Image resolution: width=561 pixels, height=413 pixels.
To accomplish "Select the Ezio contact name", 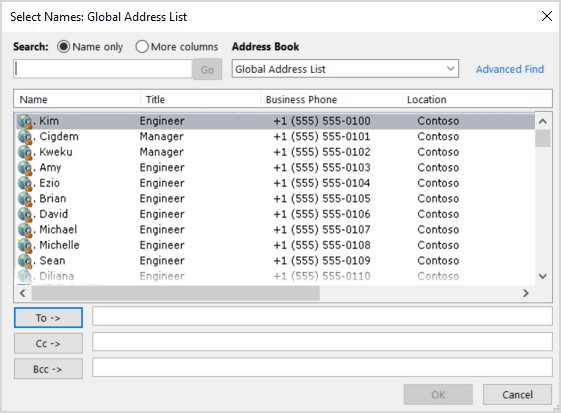I will coord(49,183).
